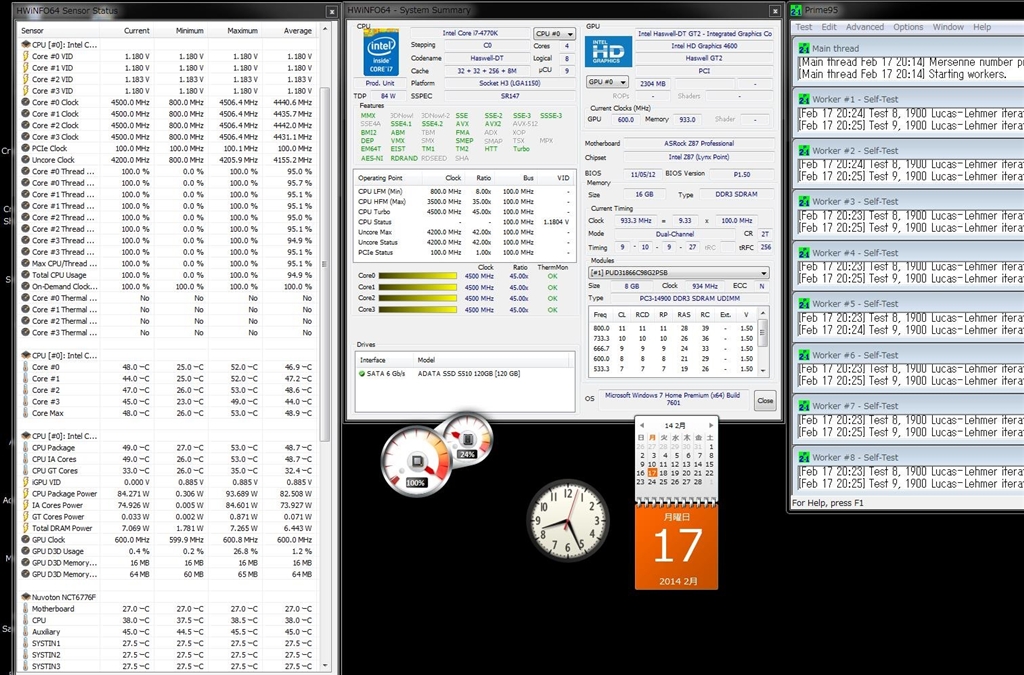Click the Worker #4 - Self-Test title
The width and height of the screenshot is (1024, 675).
point(855,253)
